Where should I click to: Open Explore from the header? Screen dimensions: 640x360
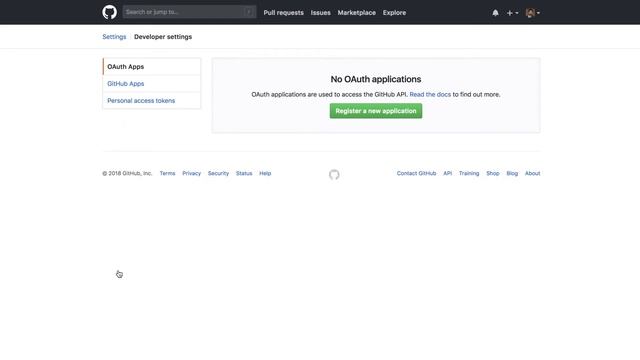(x=394, y=13)
